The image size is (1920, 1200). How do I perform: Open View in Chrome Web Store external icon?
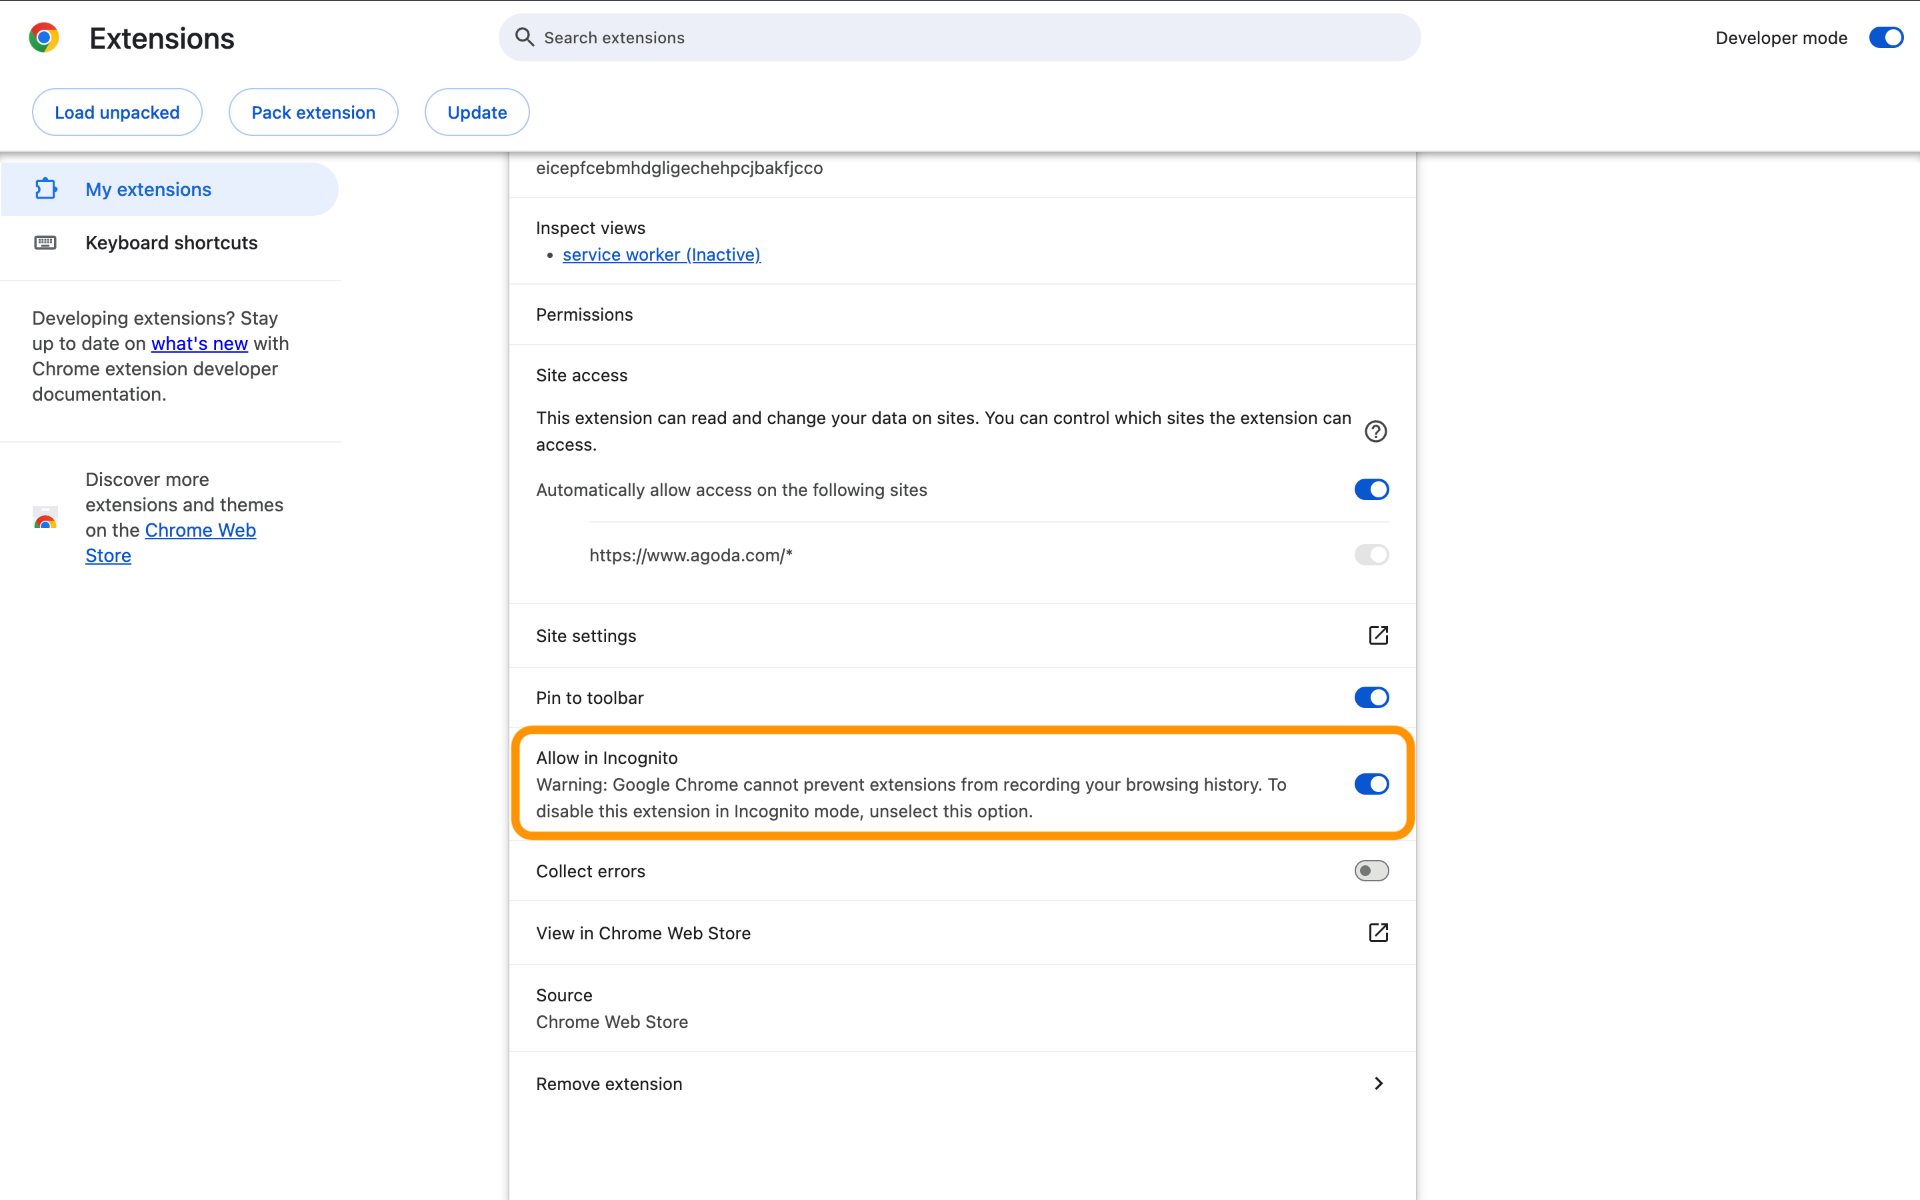(1378, 932)
